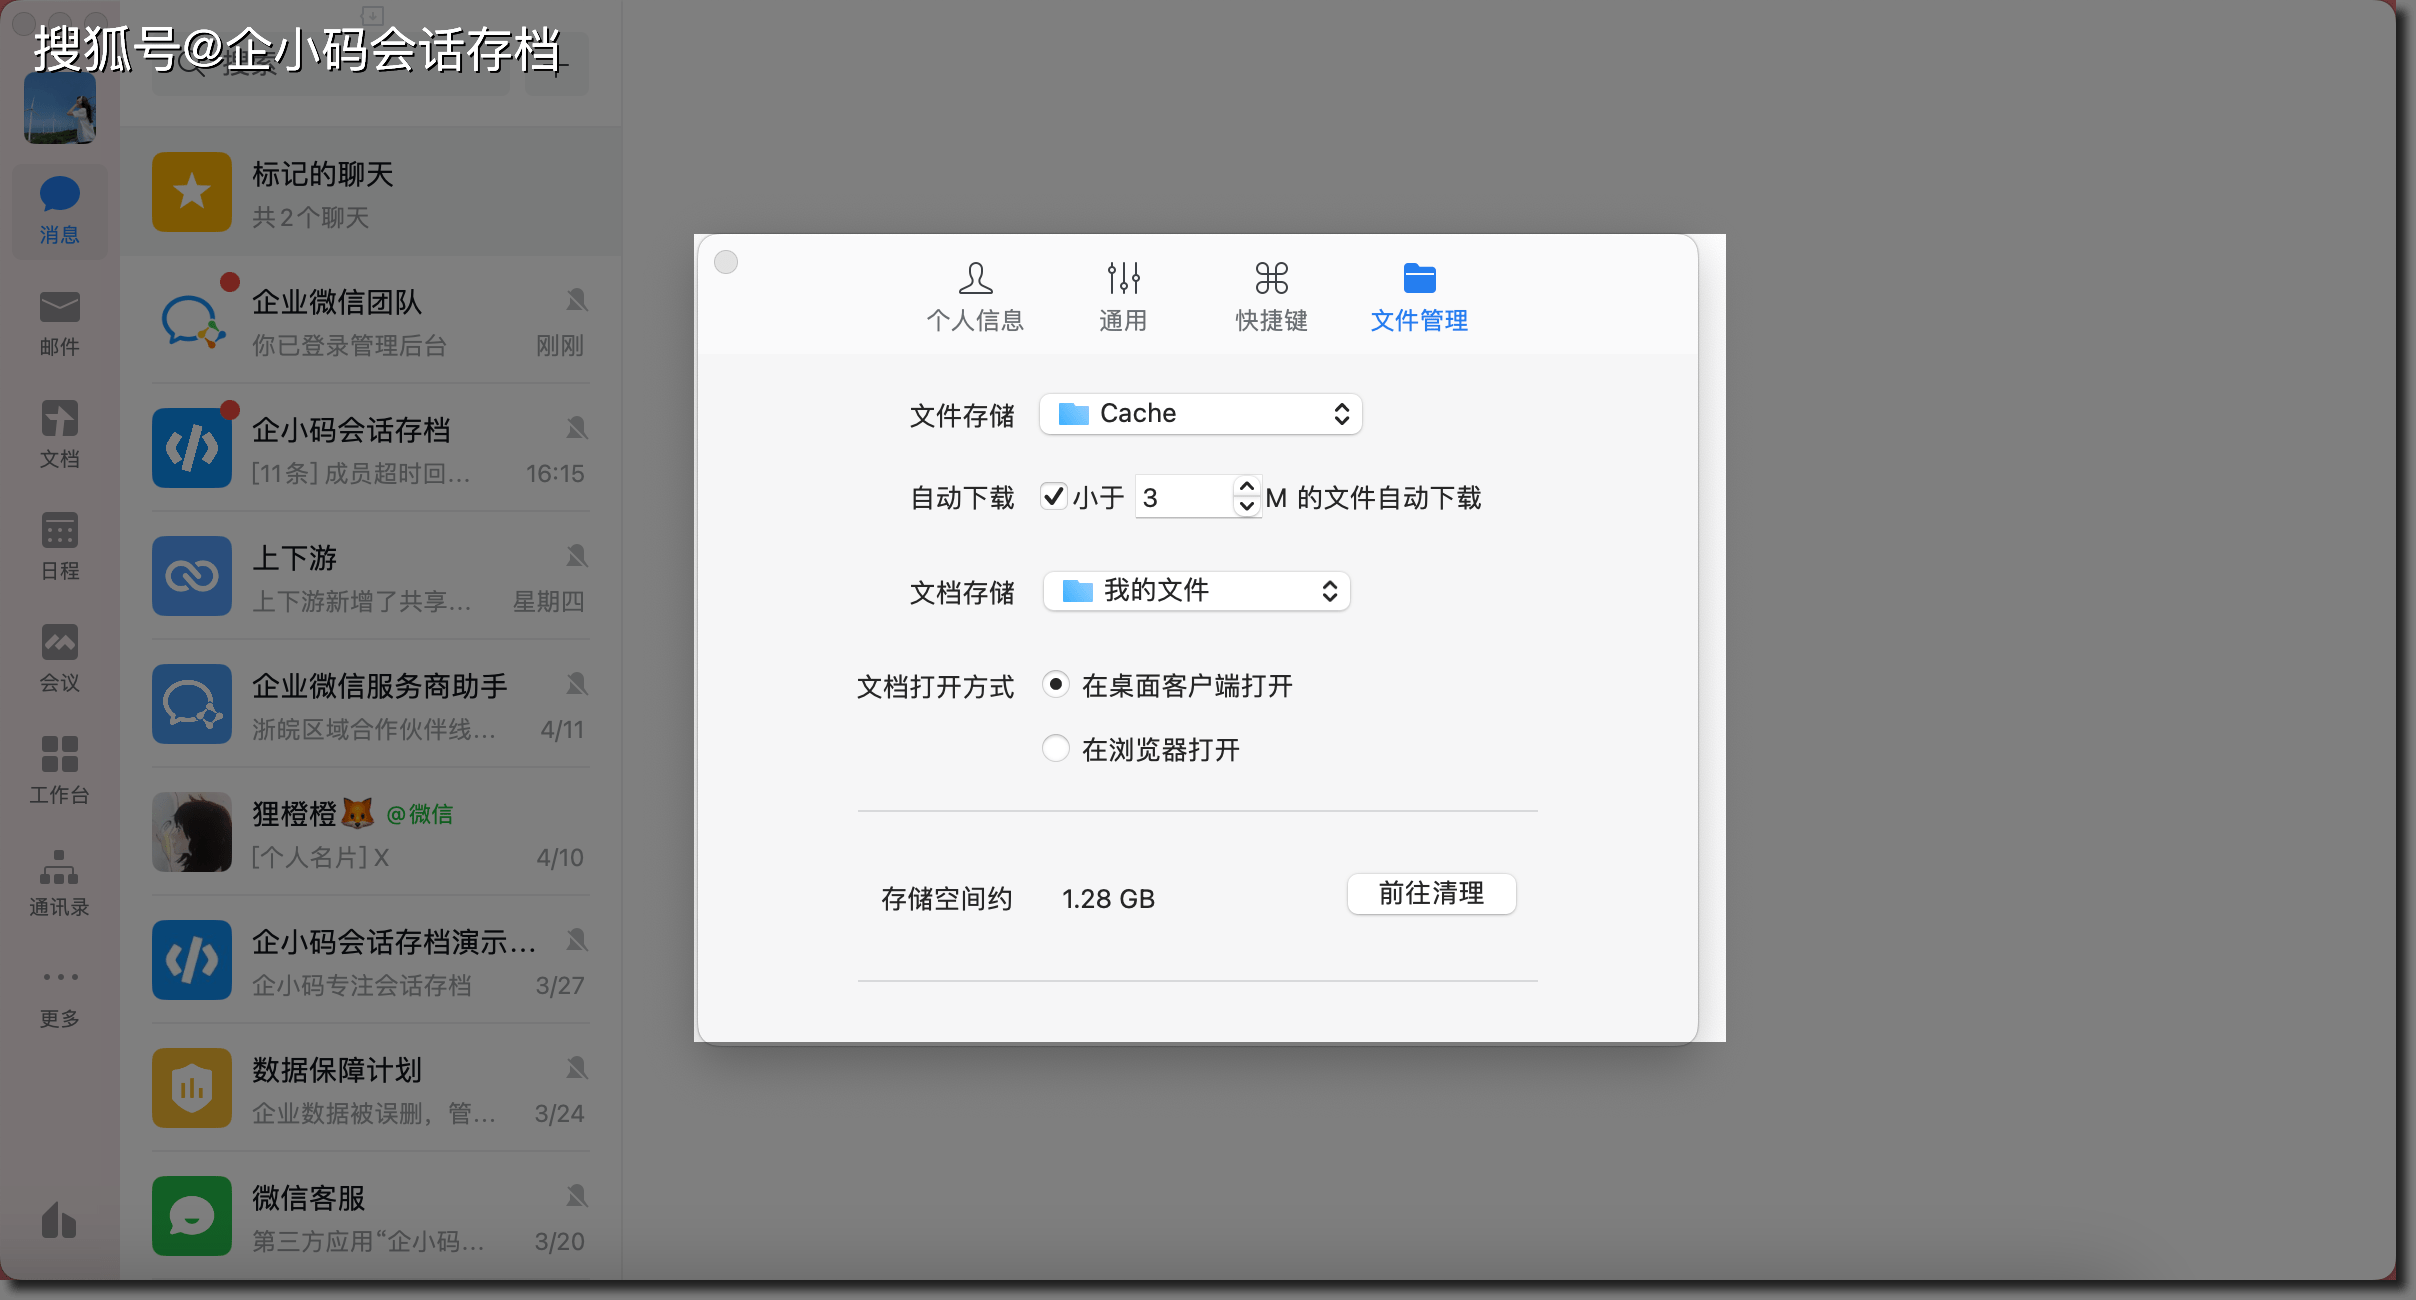Open the 消息 messages sidebar icon

click(x=59, y=210)
